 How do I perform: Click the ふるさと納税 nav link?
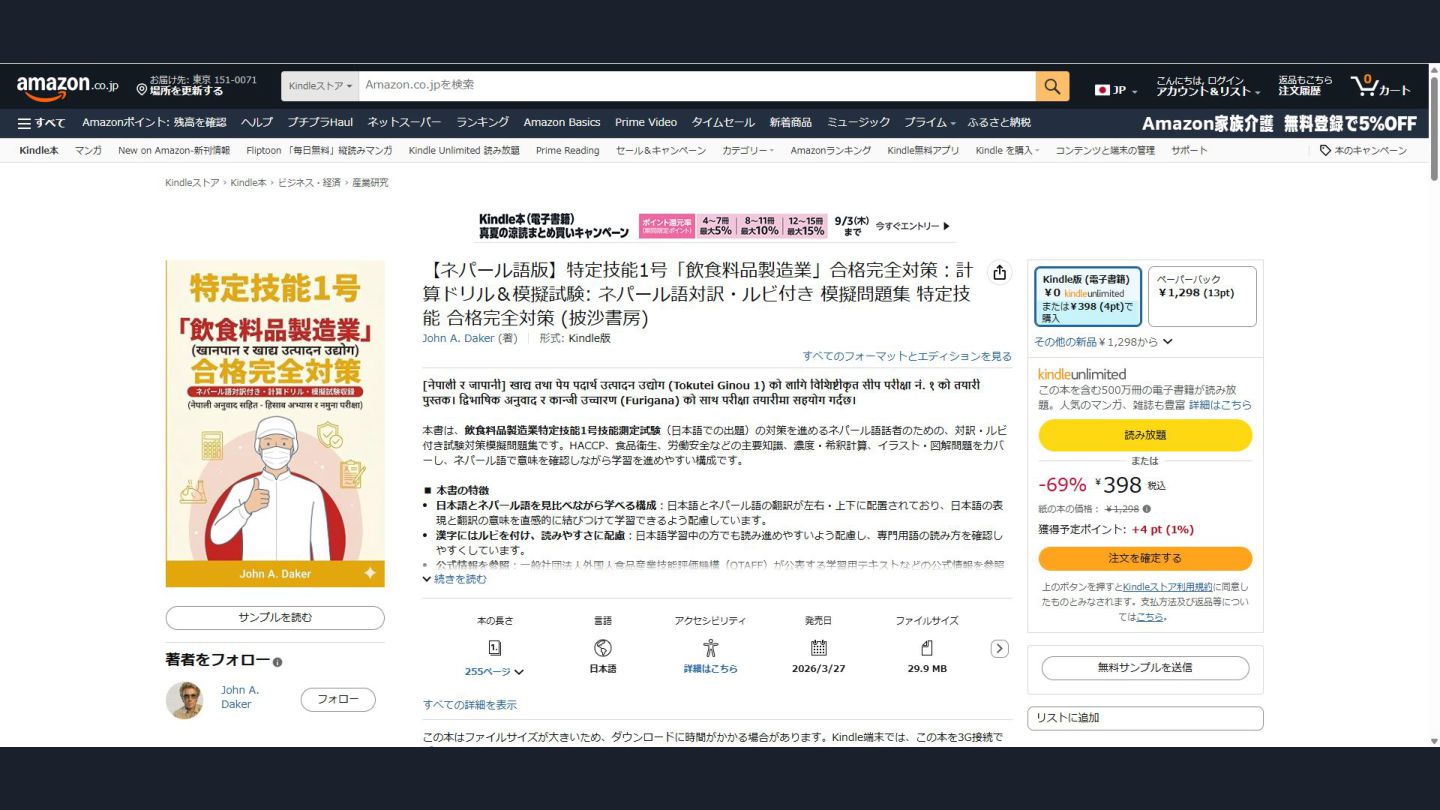tap(999, 123)
